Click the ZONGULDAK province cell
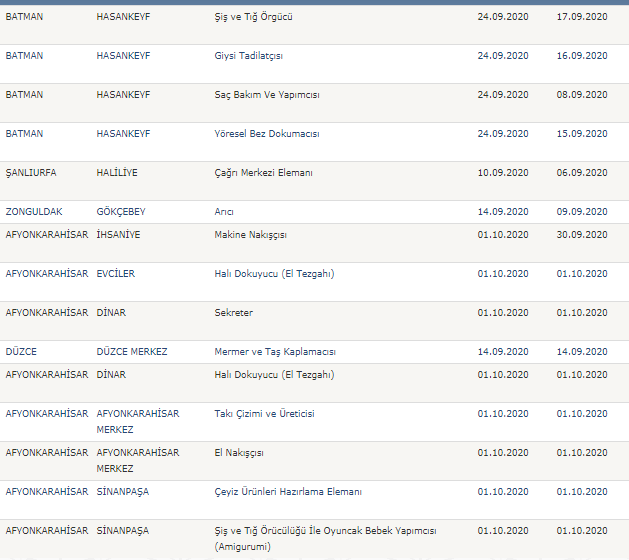629x560 pixels. pos(35,212)
